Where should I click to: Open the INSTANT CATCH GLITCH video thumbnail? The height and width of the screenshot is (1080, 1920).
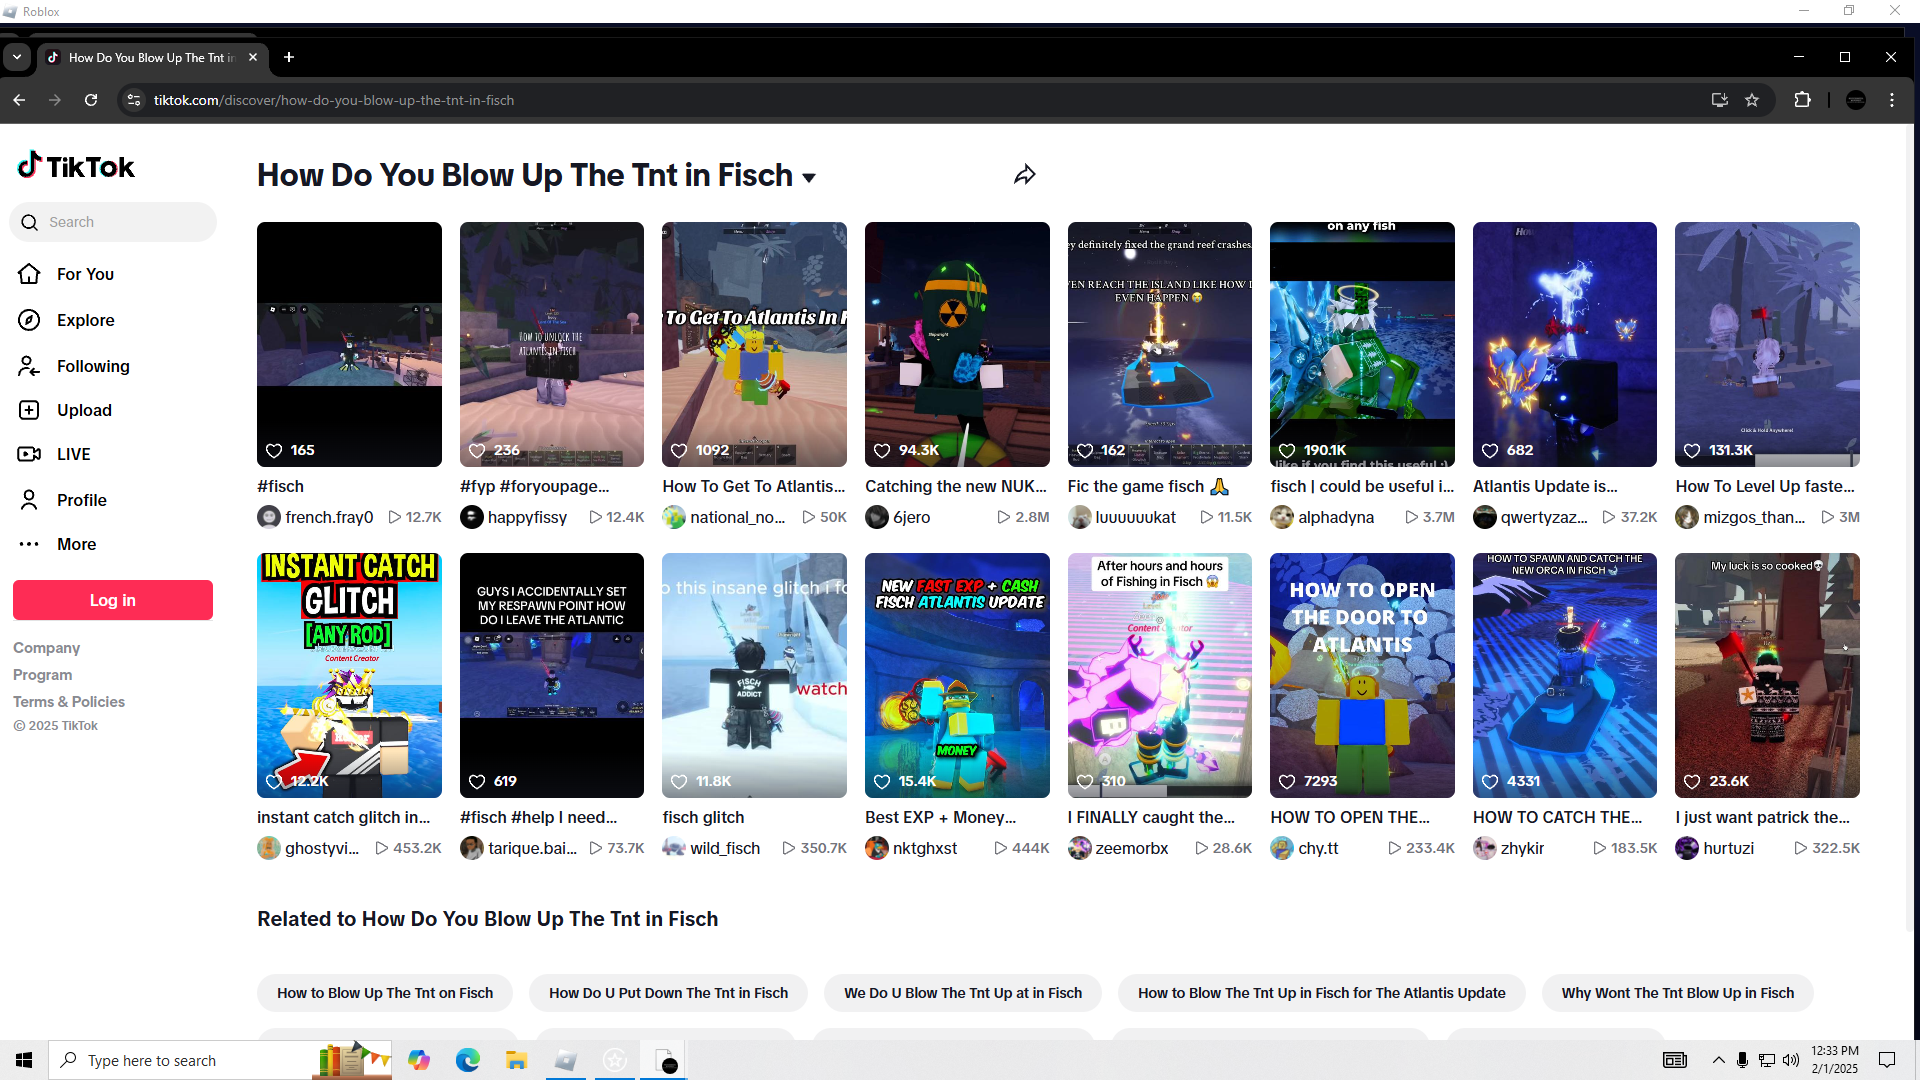click(349, 675)
